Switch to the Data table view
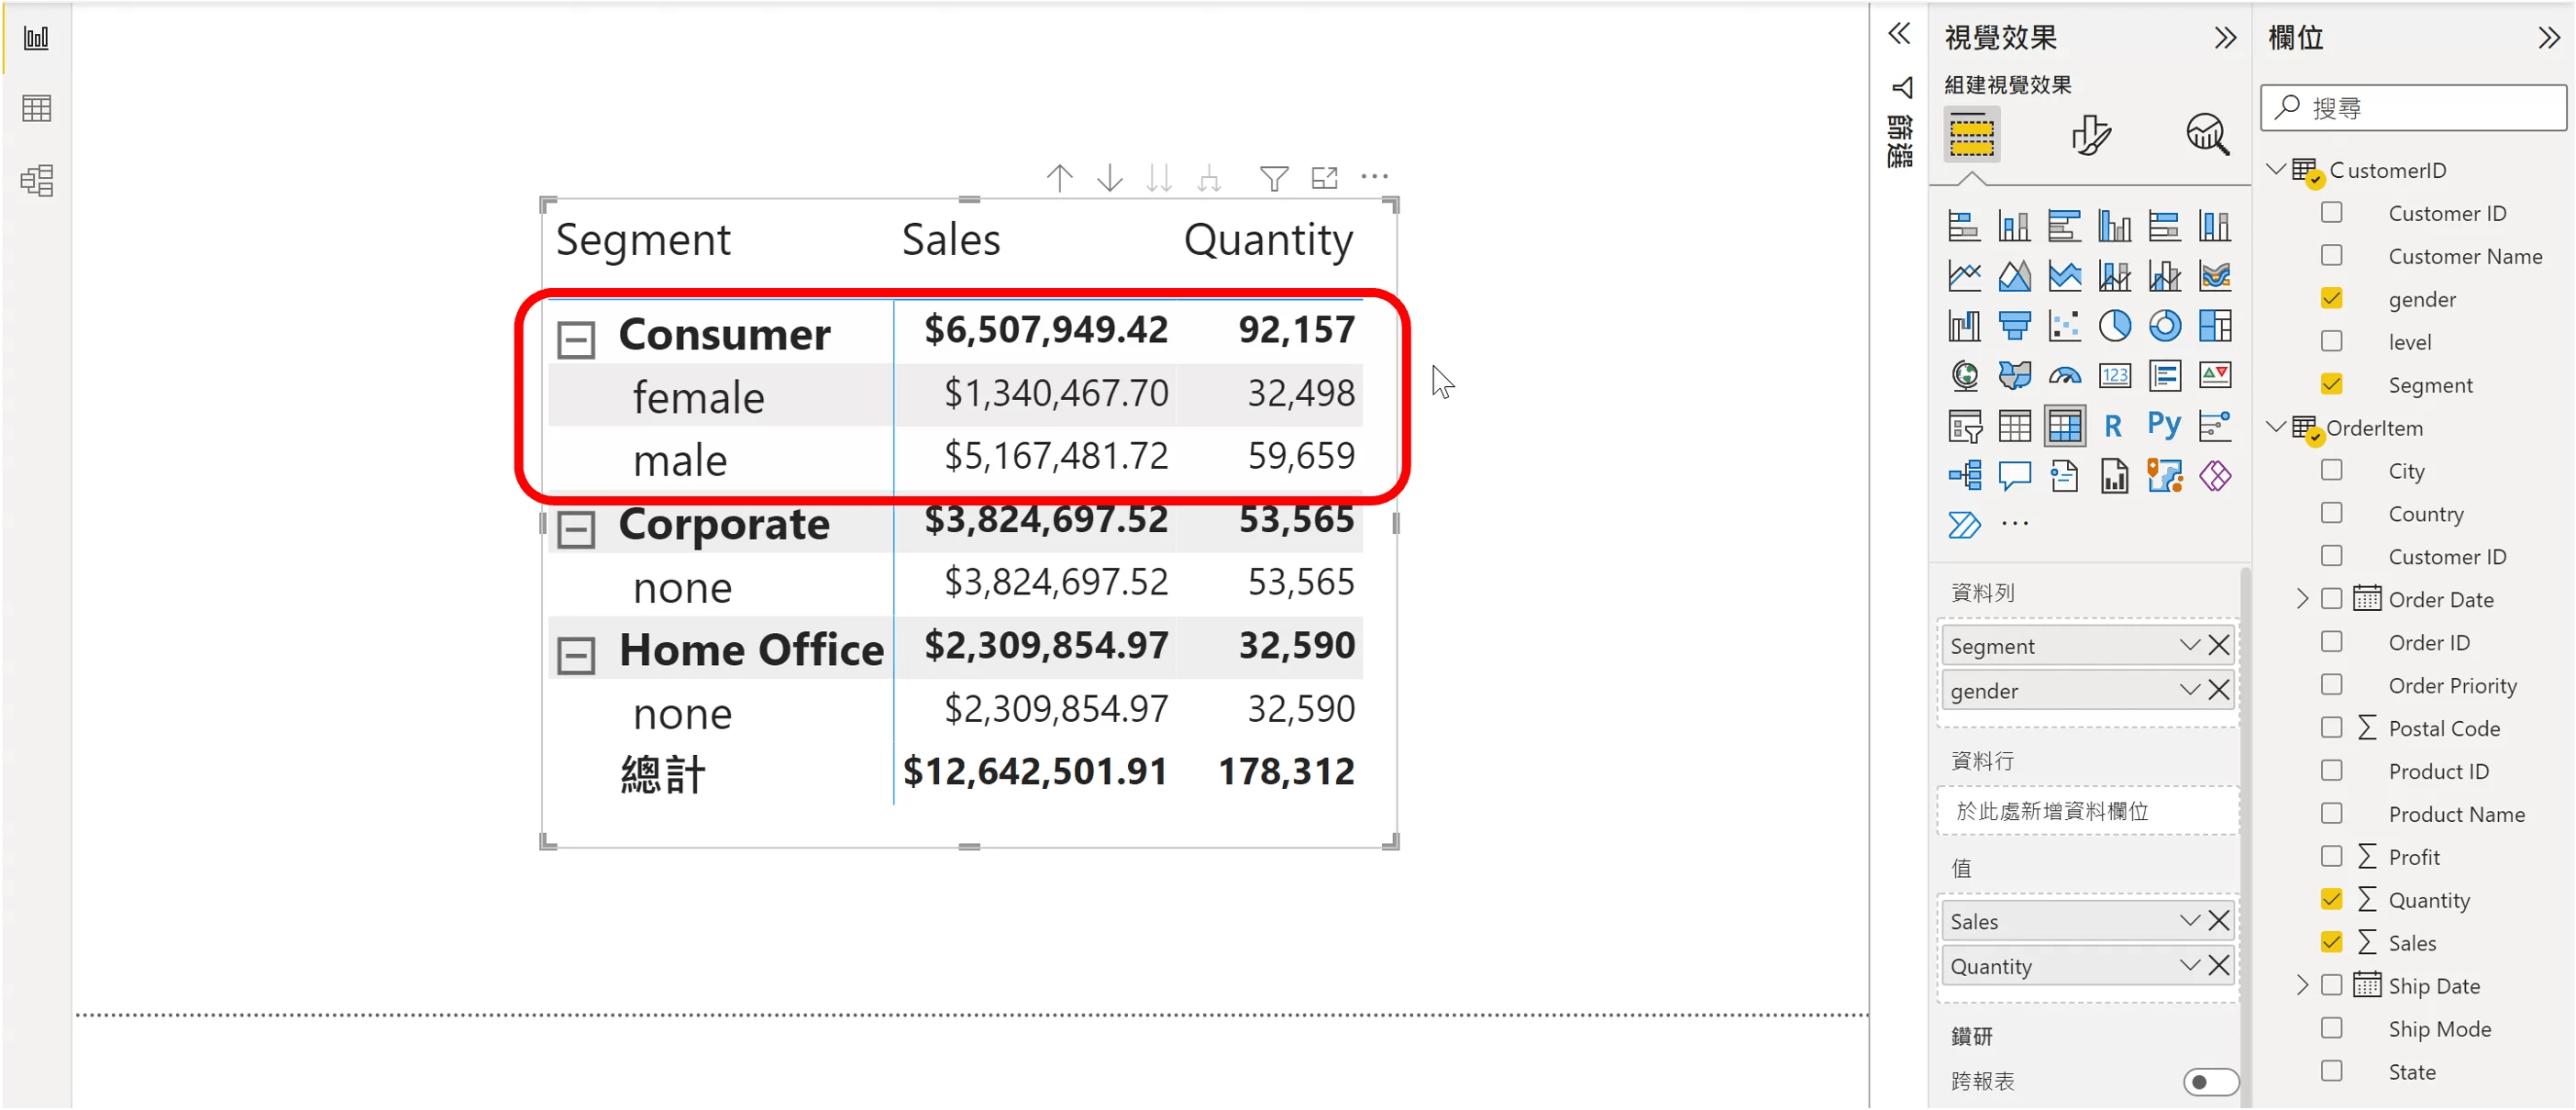Image resolution: width=2576 pixels, height=1110 pixels. [37, 108]
